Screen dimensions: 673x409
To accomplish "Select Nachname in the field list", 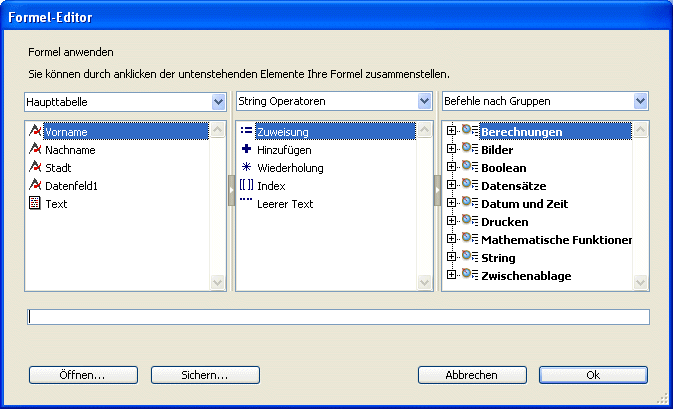I will (70, 149).
